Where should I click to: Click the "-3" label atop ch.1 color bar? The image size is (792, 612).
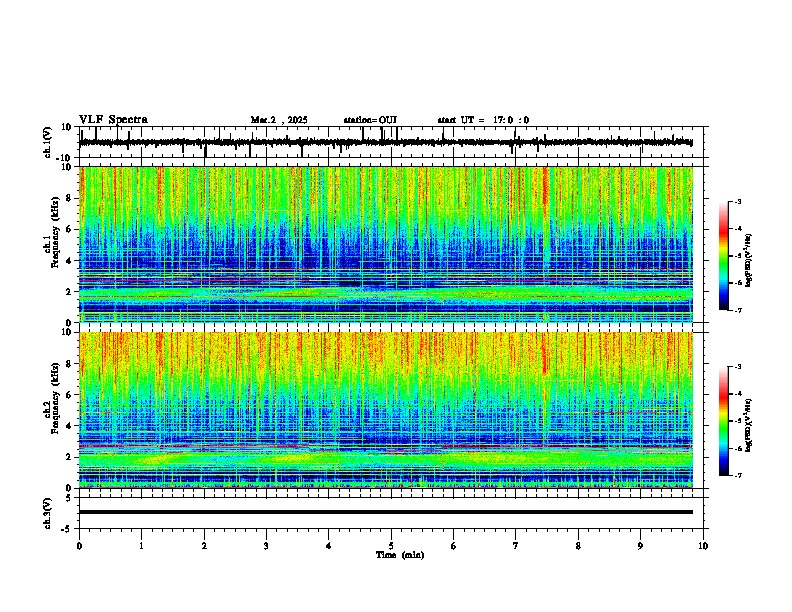[x=737, y=202]
